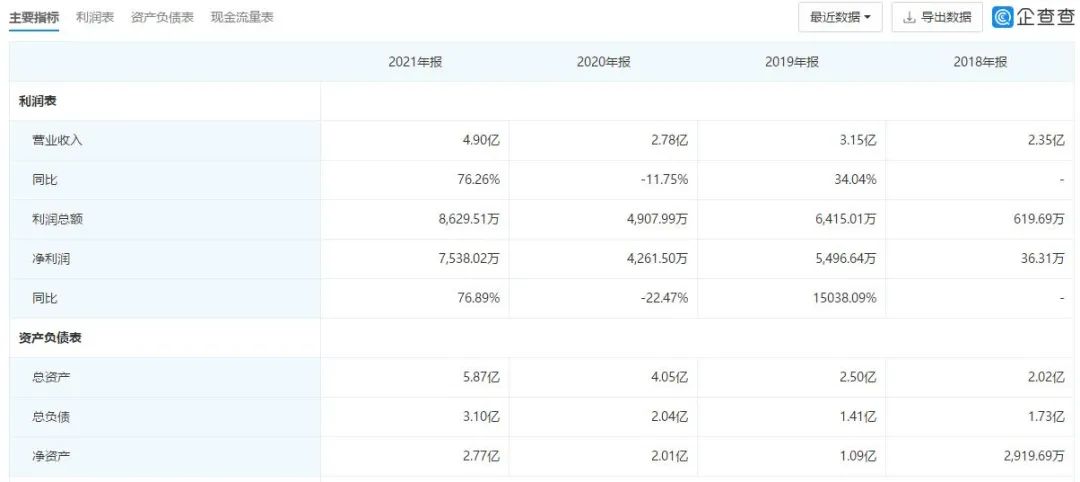This screenshot has height=482, width=1080.
Task: Select the 2021年报 column header
Action: click(x=415, y=62)
